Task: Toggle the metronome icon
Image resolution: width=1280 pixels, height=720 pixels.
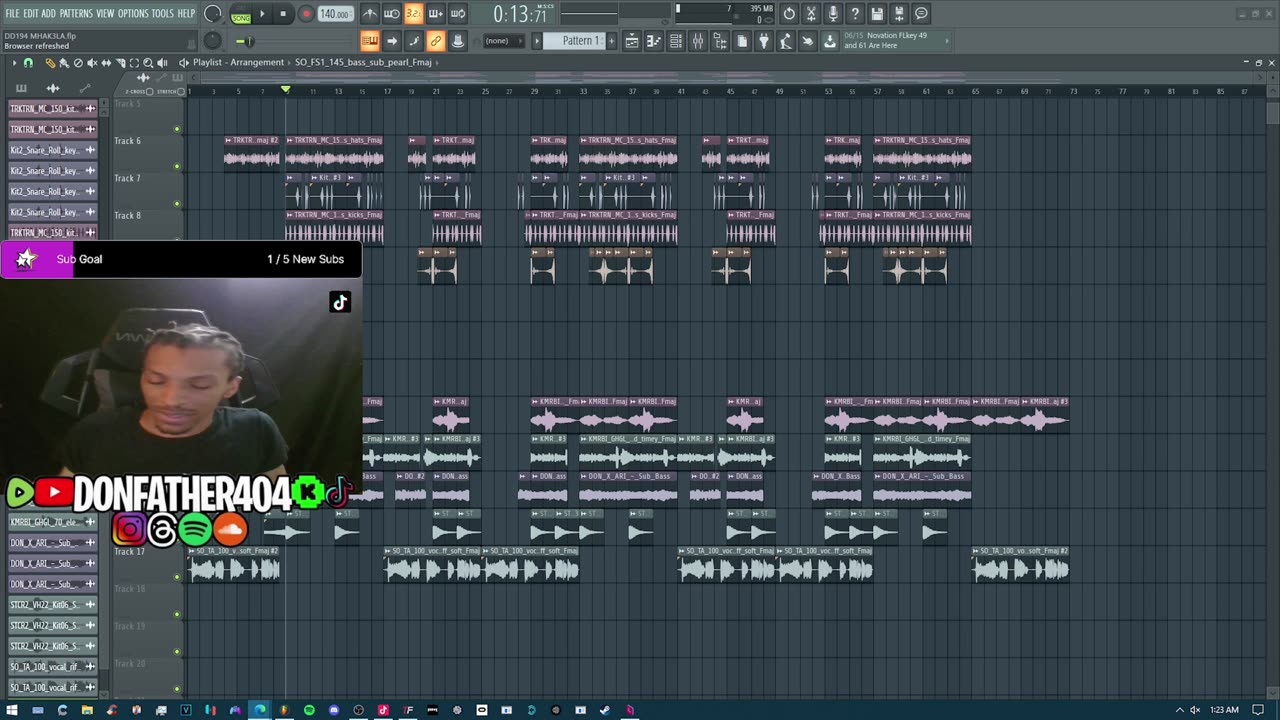Action: coord(369,14)
